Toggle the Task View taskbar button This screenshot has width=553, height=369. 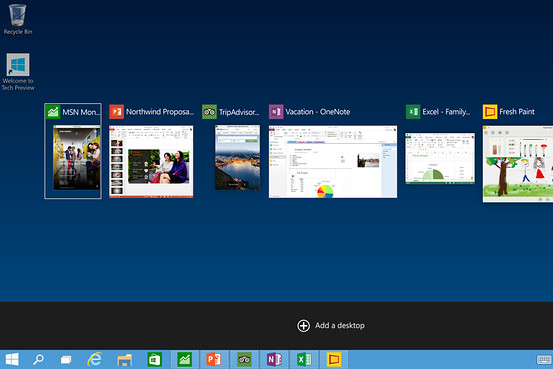coord(66,359)
